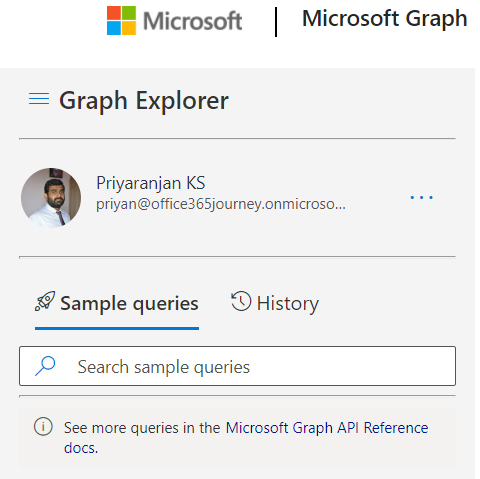Image resolution: width=480 pixels, height=479 pixels.
Task: Click the blue underline below Sample queries
Action: pyautogui.click(x=117, y=328)
